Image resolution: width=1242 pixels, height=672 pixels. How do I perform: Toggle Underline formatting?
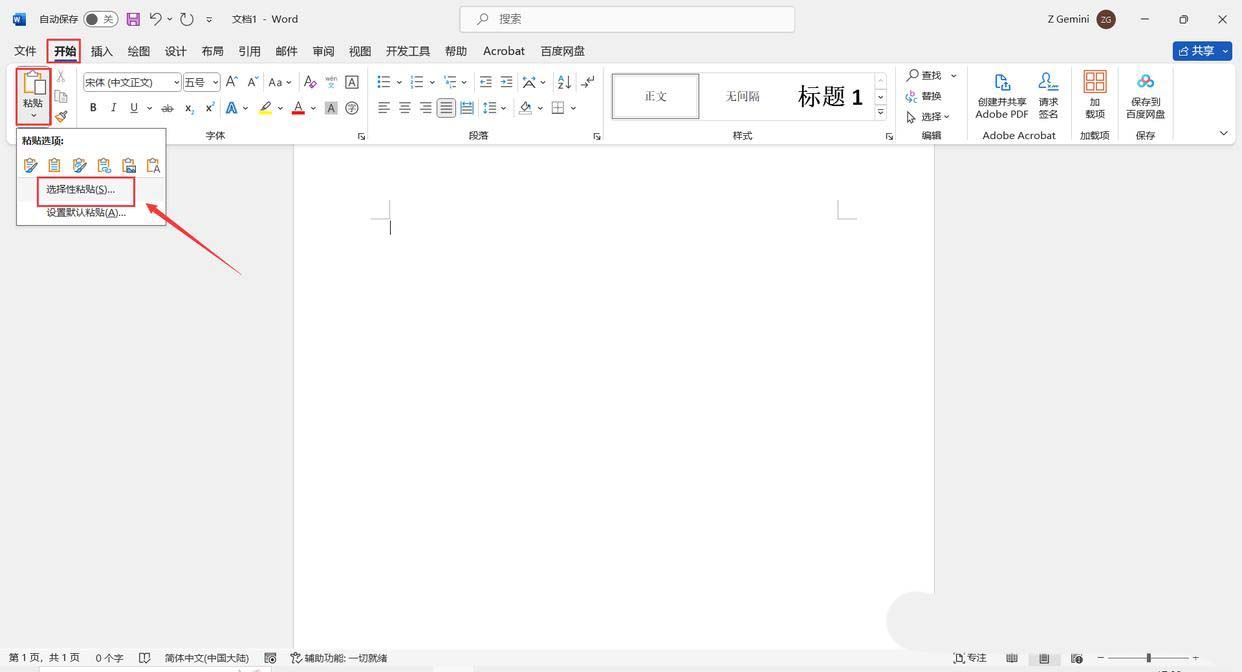(x=133, y=108)
